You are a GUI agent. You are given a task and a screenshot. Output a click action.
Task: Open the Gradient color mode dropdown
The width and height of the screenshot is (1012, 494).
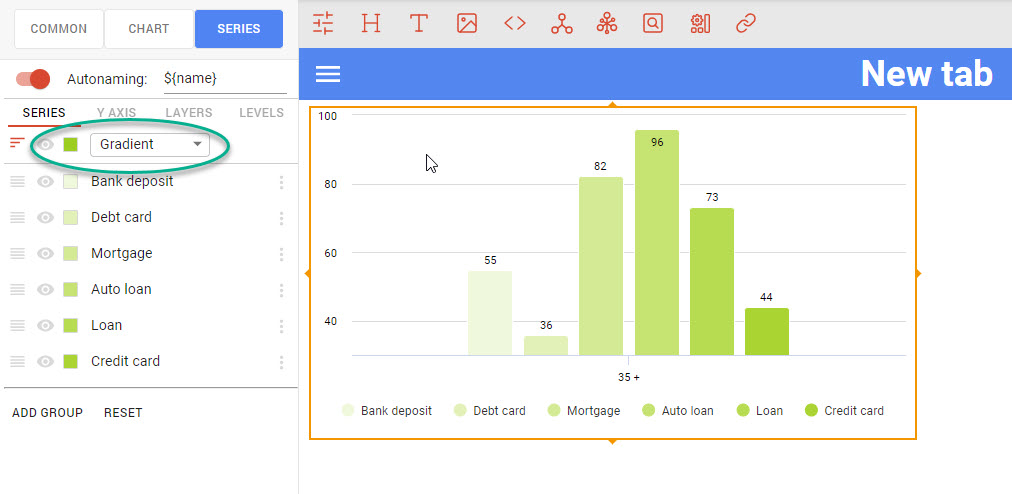(150, 145)
